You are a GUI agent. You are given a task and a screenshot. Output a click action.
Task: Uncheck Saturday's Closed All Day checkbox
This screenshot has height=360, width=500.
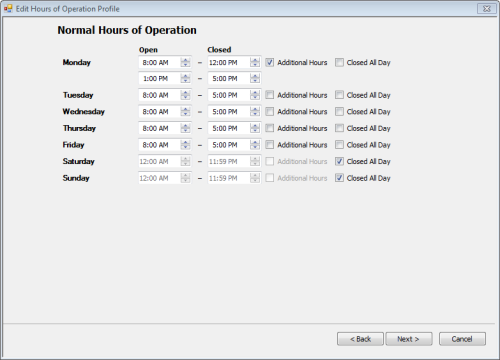pyautogui.click(x=339, y=161)
